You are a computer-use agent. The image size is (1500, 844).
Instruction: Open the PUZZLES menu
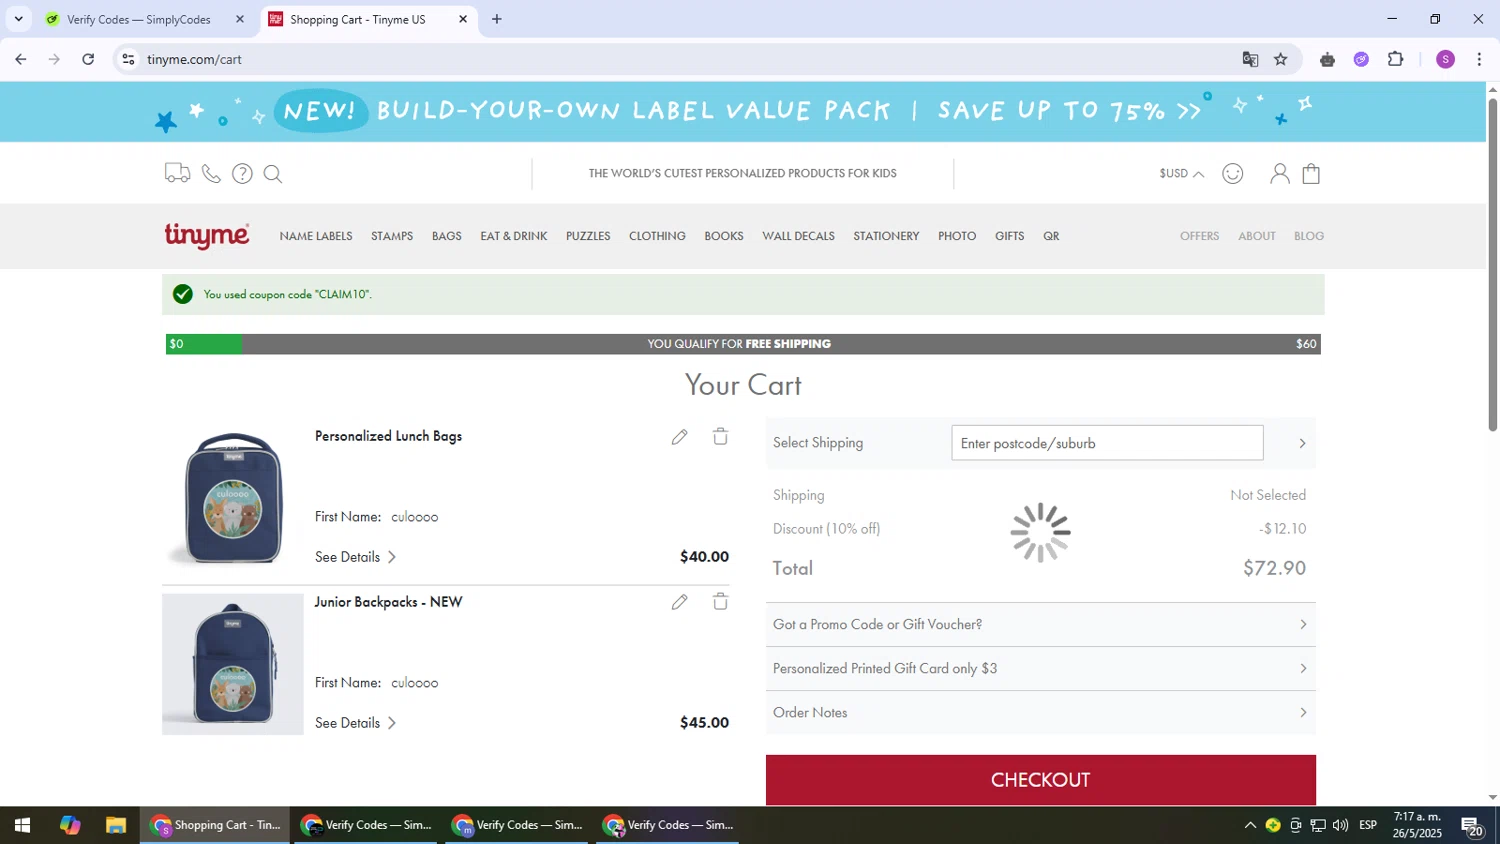point(588,236)
